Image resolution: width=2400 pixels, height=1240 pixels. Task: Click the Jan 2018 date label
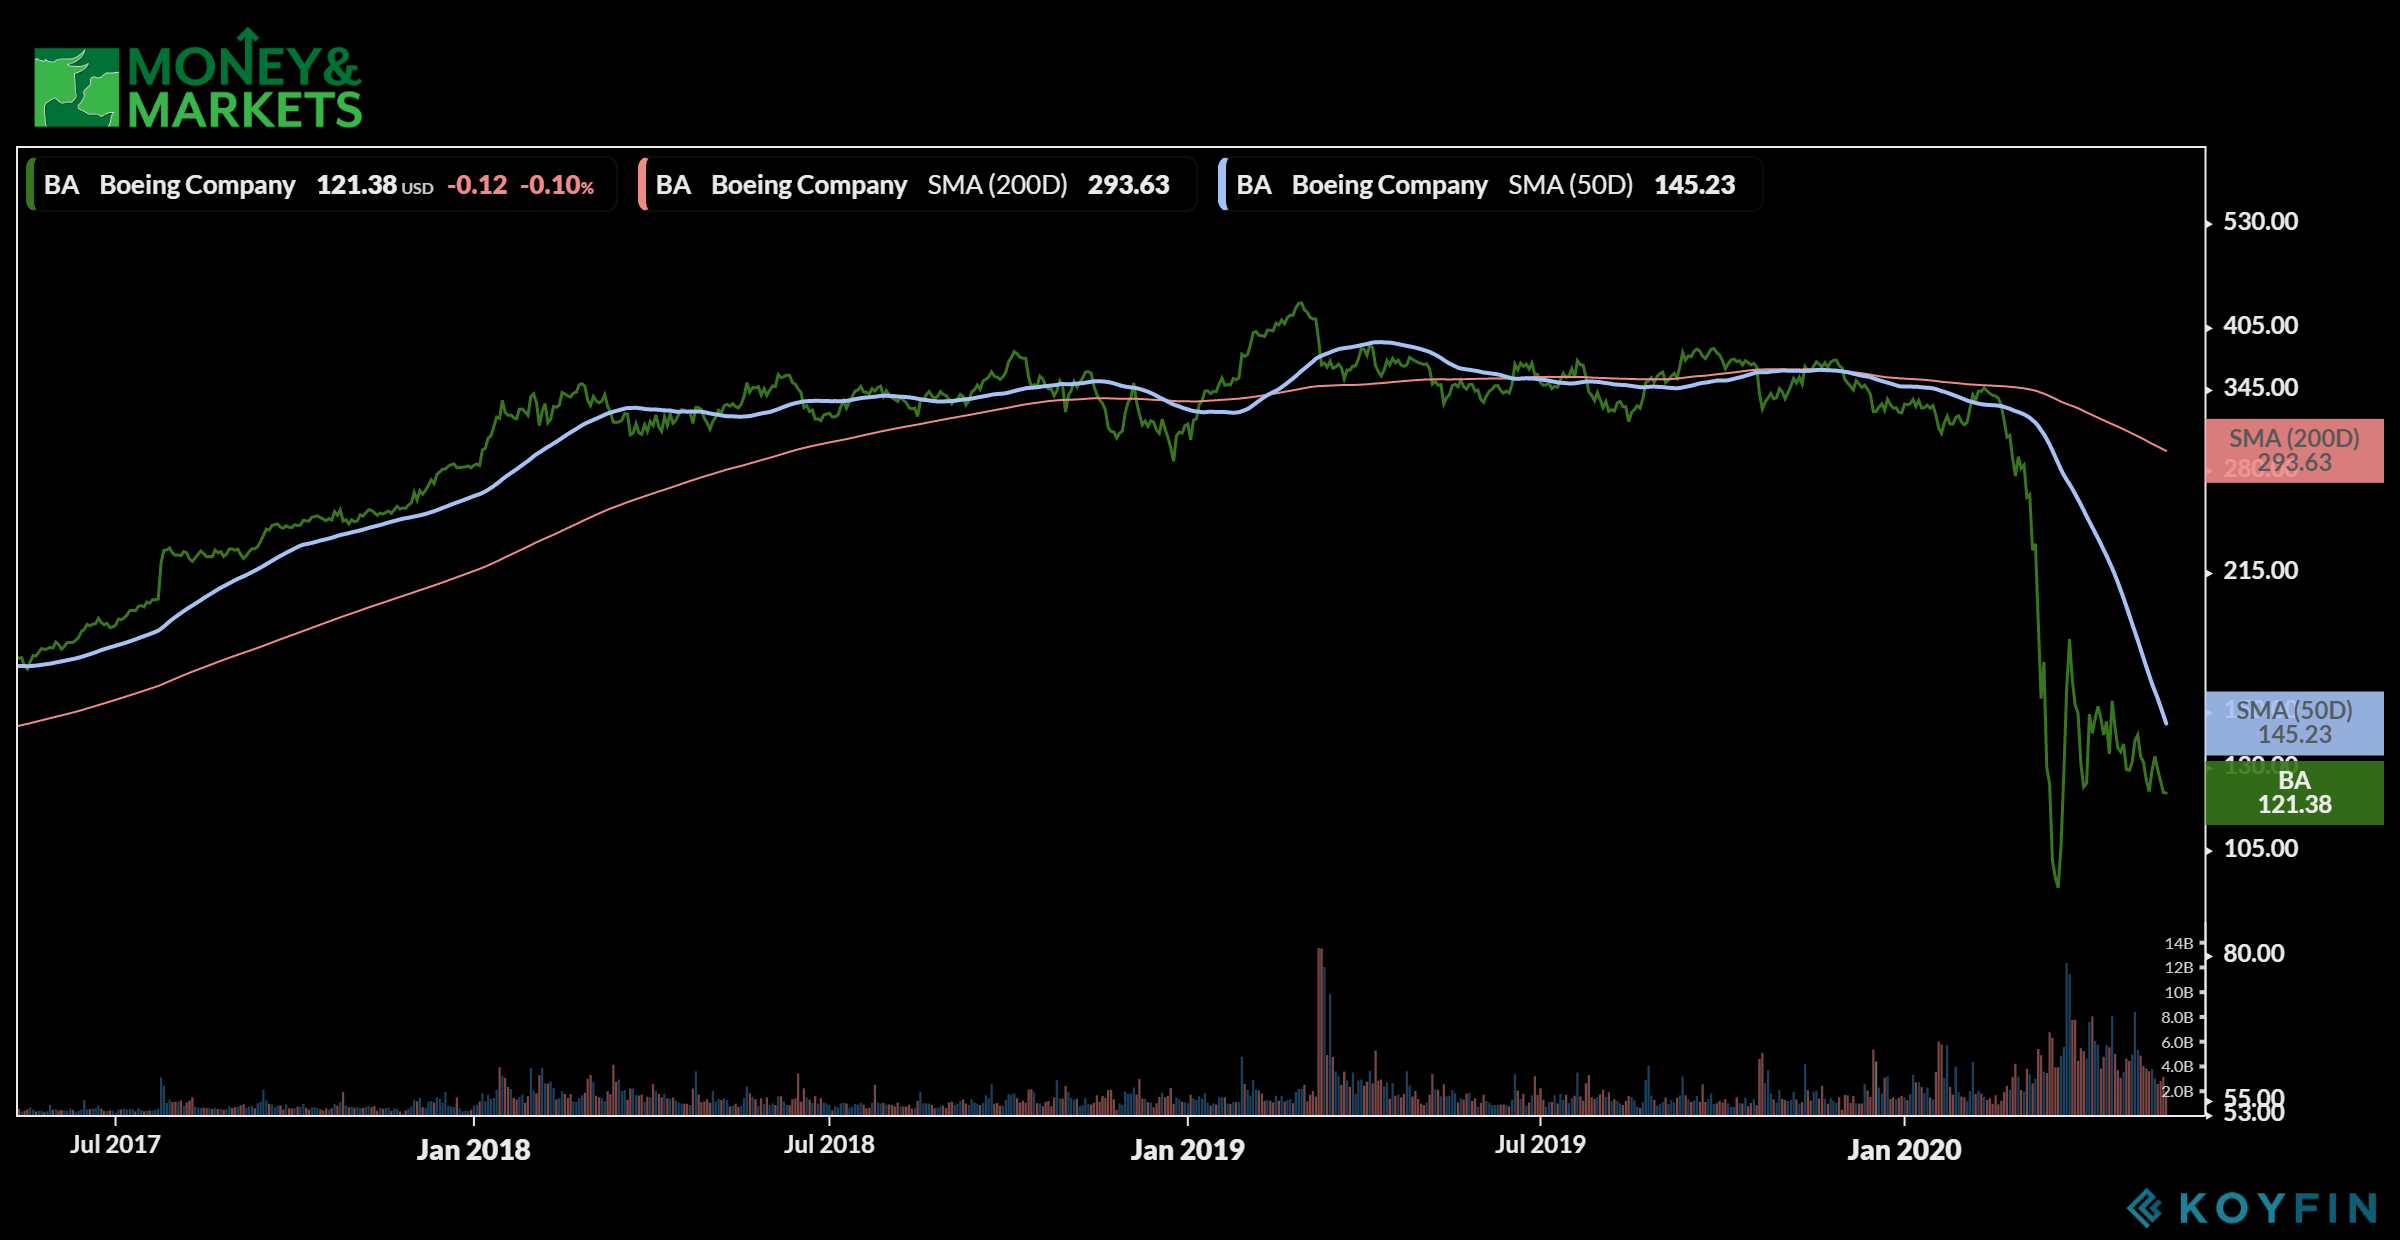click(x=473, y=1150)
